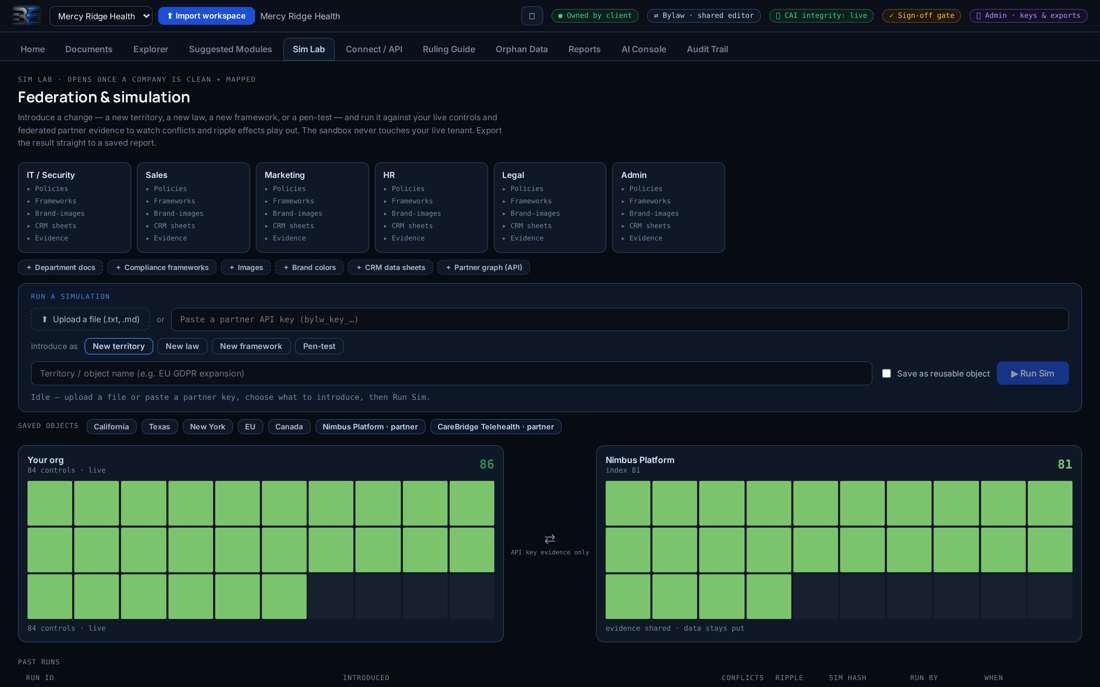1100x687 pixels.
Task: Open the Mercy Ridge Health workspace dropdown
Action: 101,15
